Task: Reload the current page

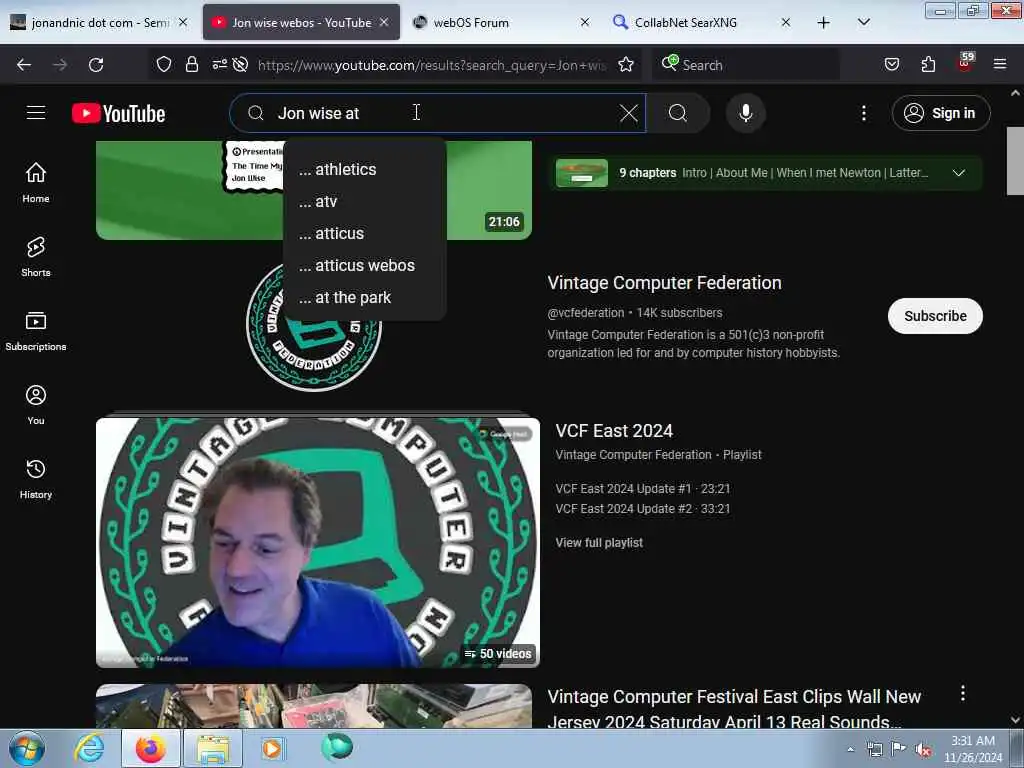Action: click(96, 65)
